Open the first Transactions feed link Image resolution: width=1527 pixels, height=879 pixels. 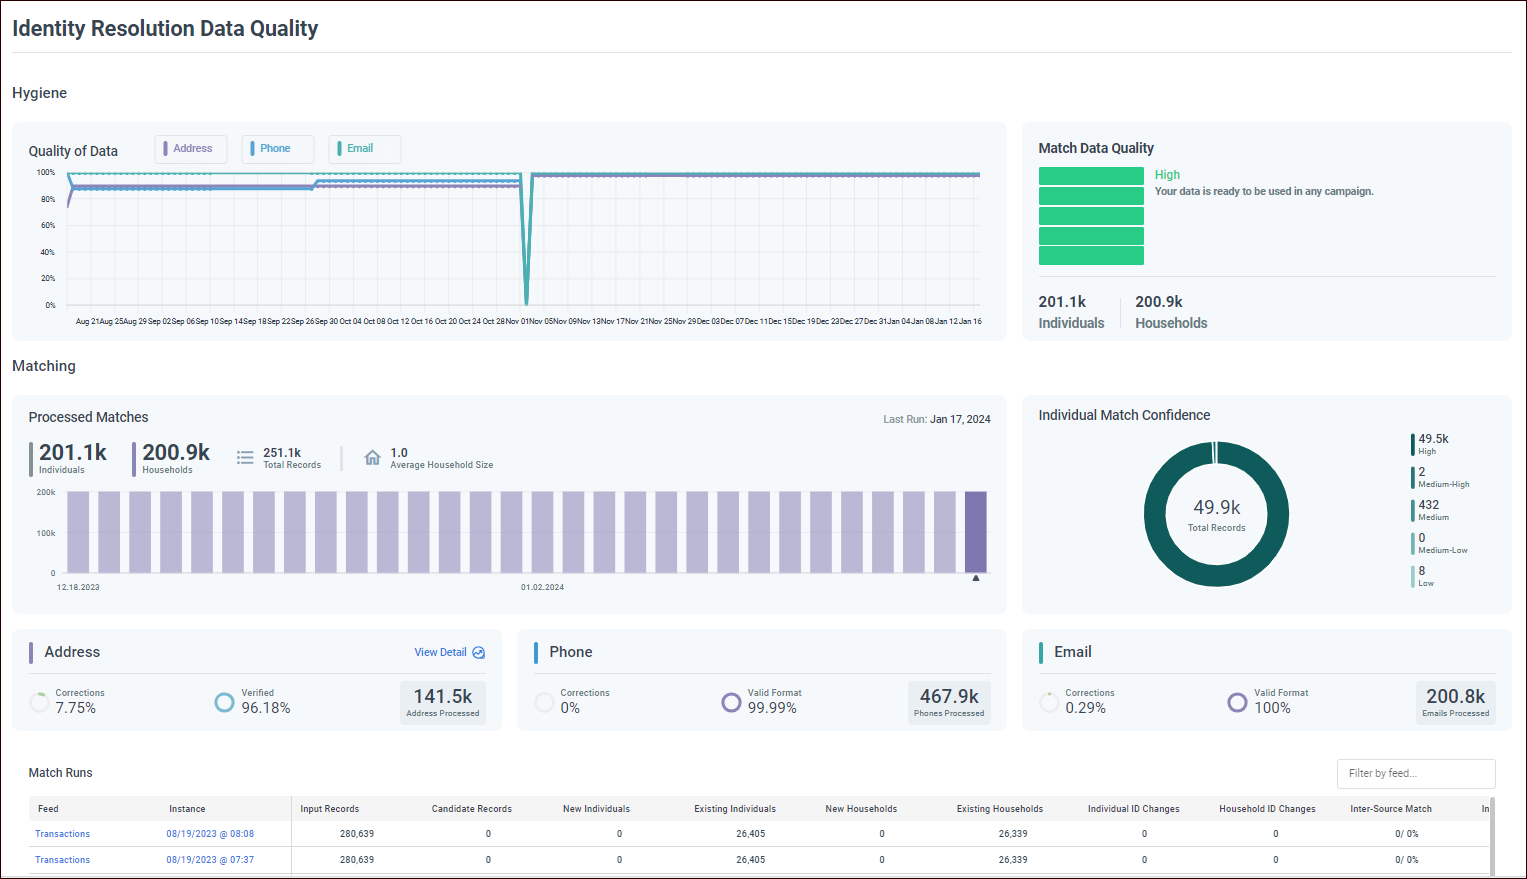(x=62, y=834)
